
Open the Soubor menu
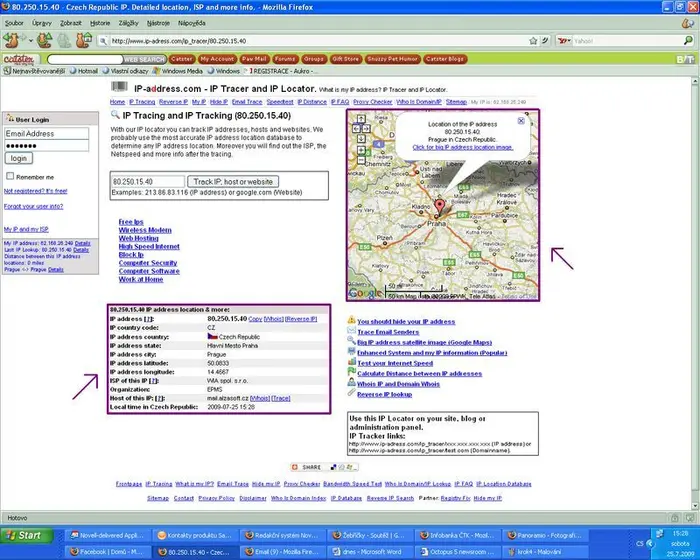[14, 23]
